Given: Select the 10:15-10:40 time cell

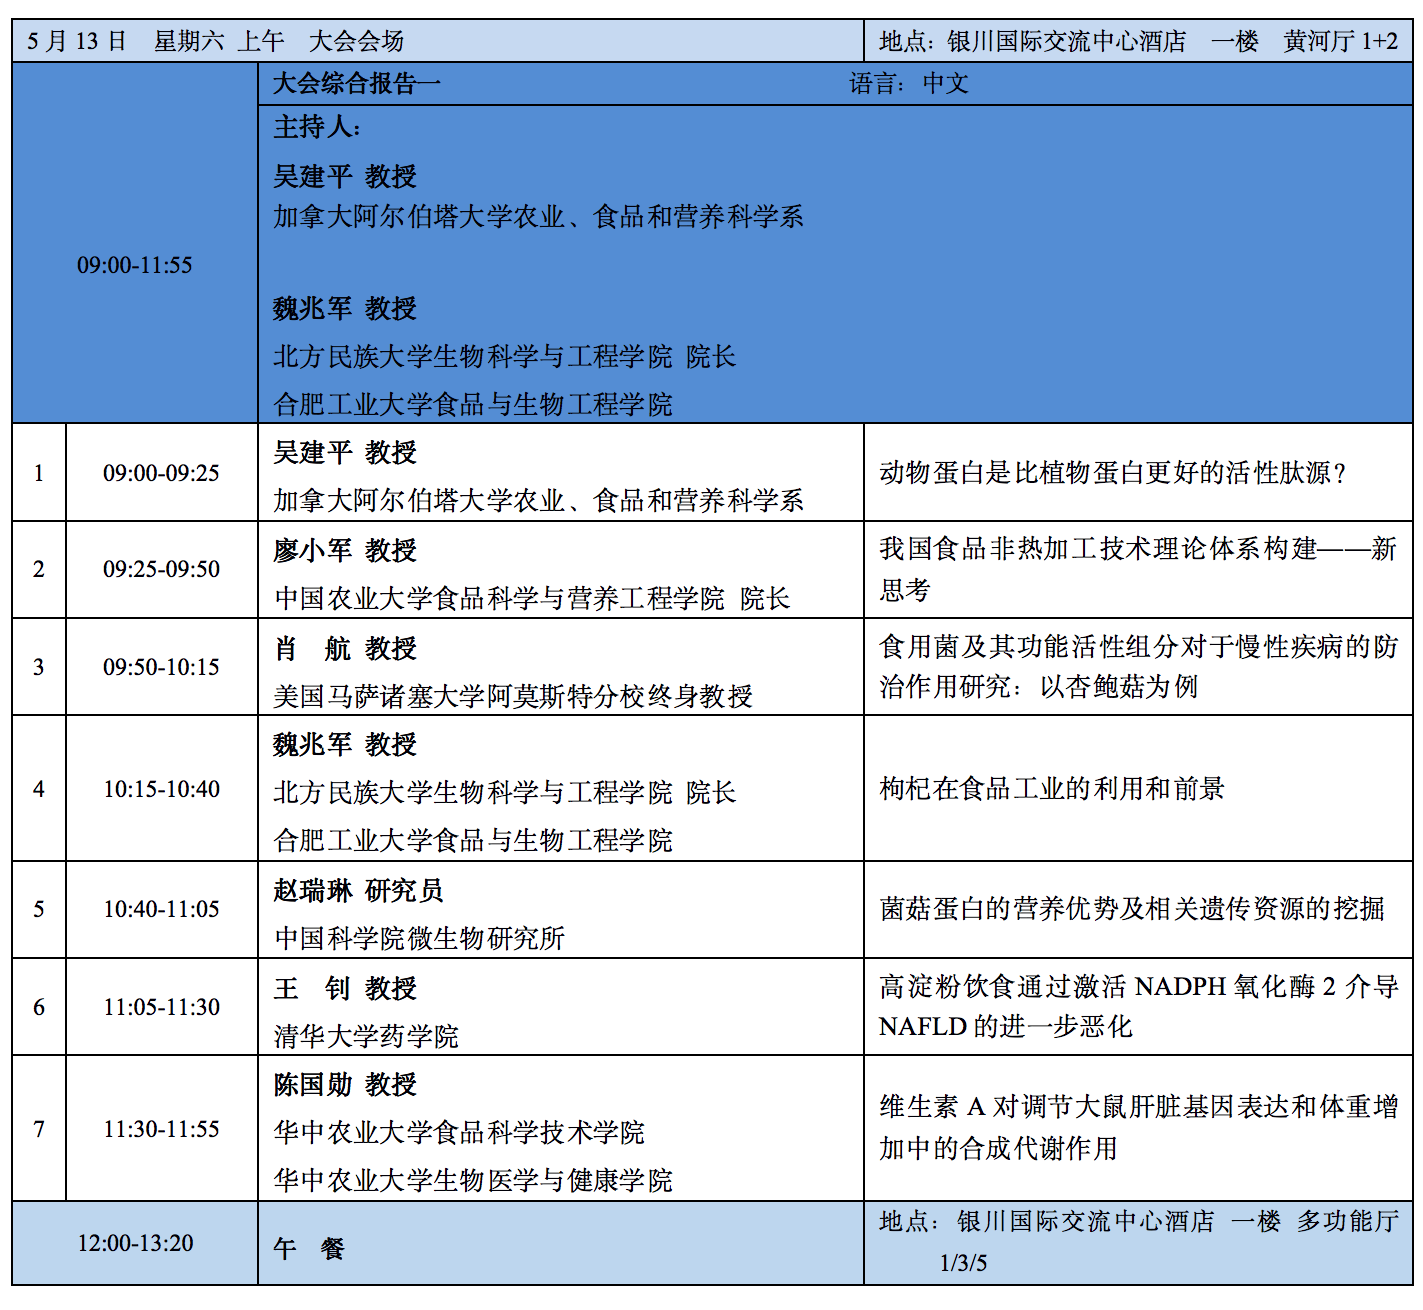Looking at the screenshot, I should pyautogui.click(x=161, y=789).
